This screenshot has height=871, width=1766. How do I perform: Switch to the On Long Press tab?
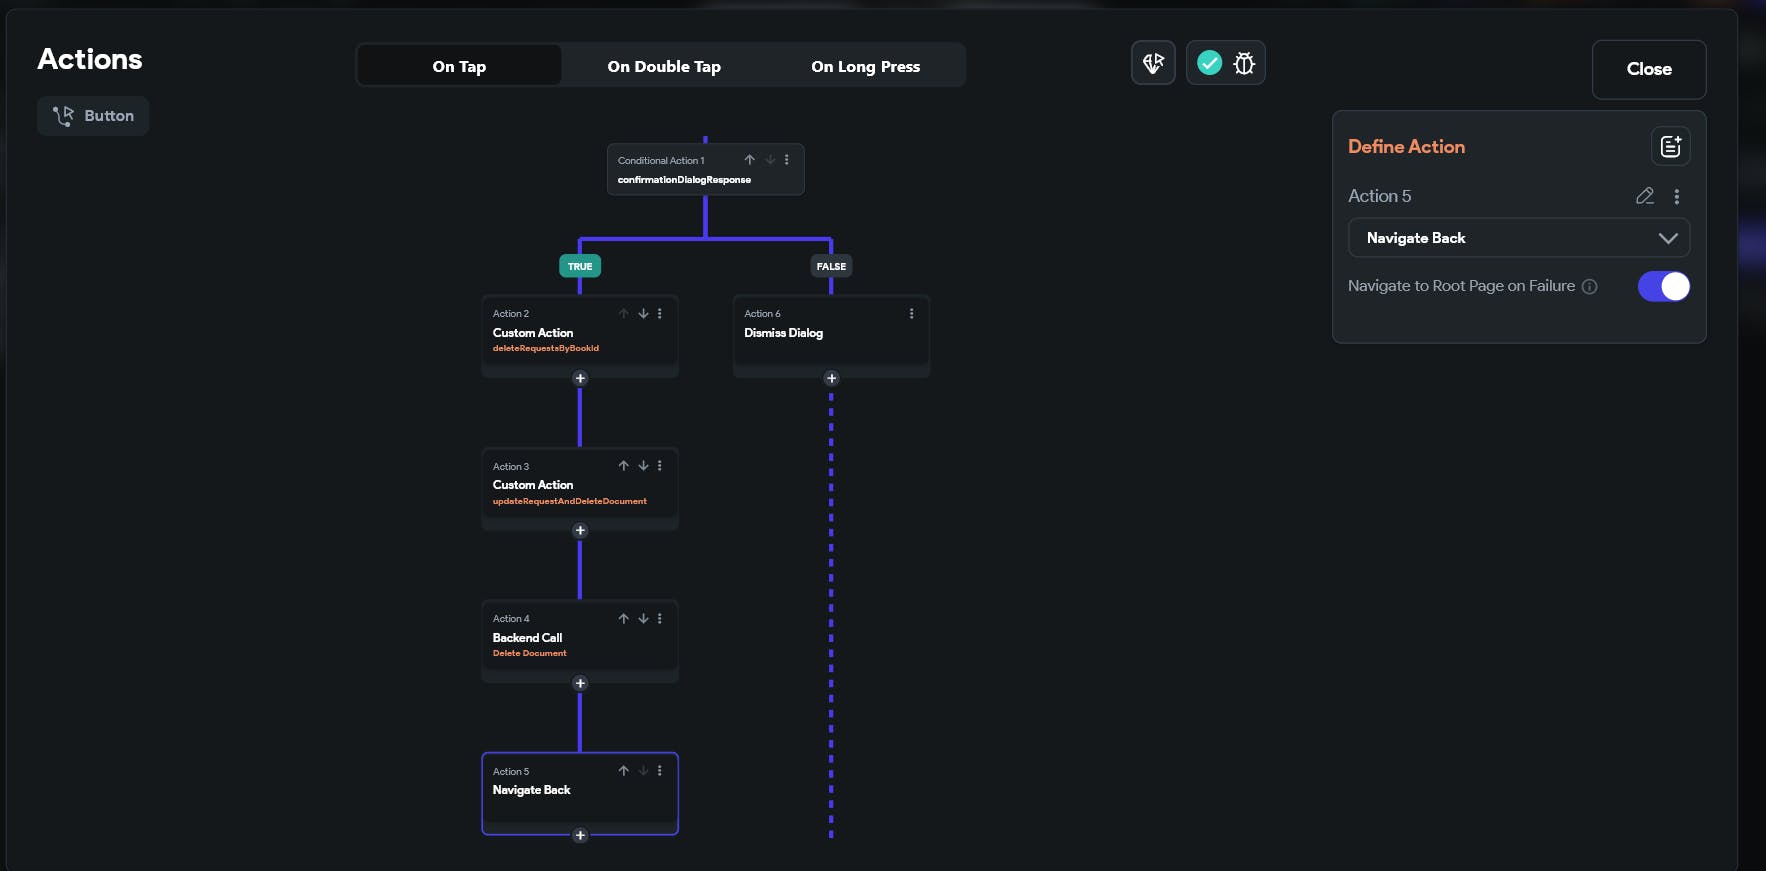tap(865, 67)
